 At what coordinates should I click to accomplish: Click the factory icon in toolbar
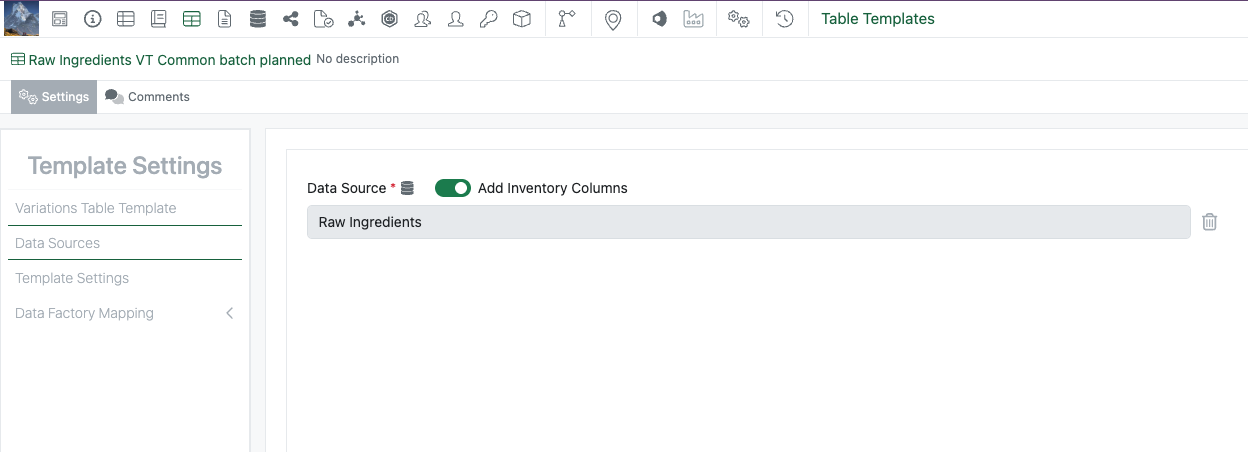[x=693, y=19]
